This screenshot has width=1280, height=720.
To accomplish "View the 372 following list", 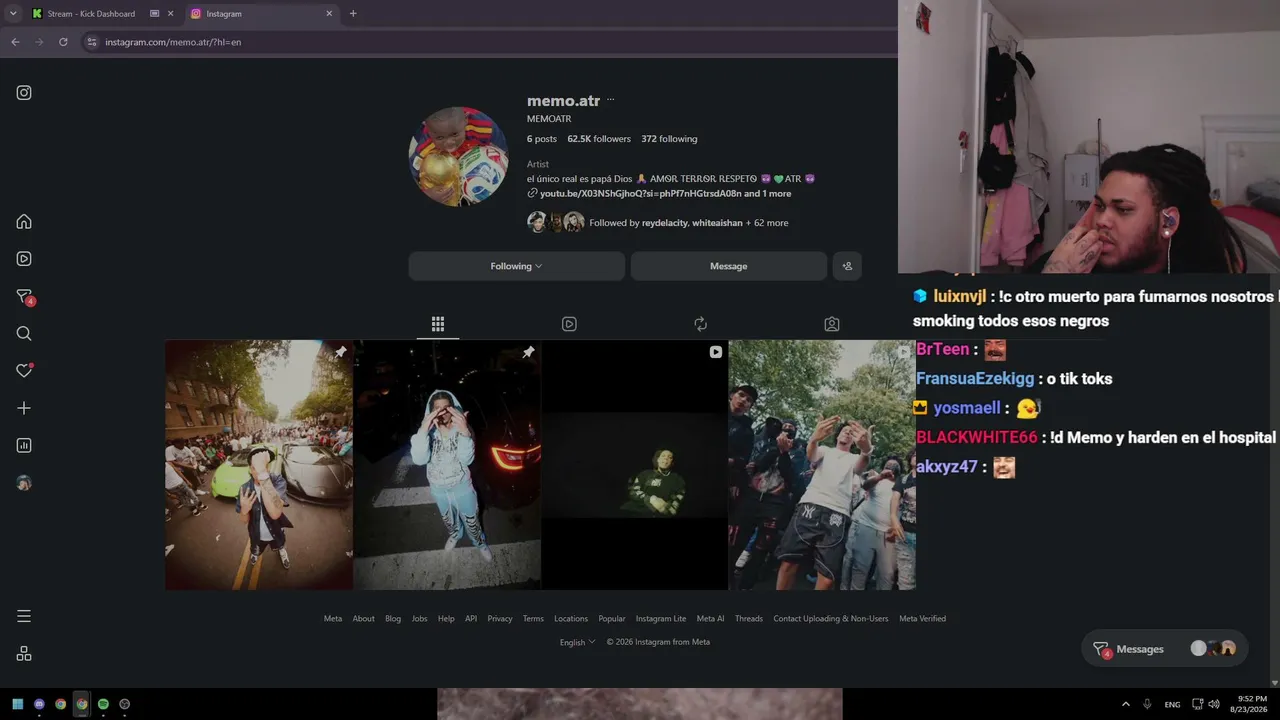I will 669,139.
